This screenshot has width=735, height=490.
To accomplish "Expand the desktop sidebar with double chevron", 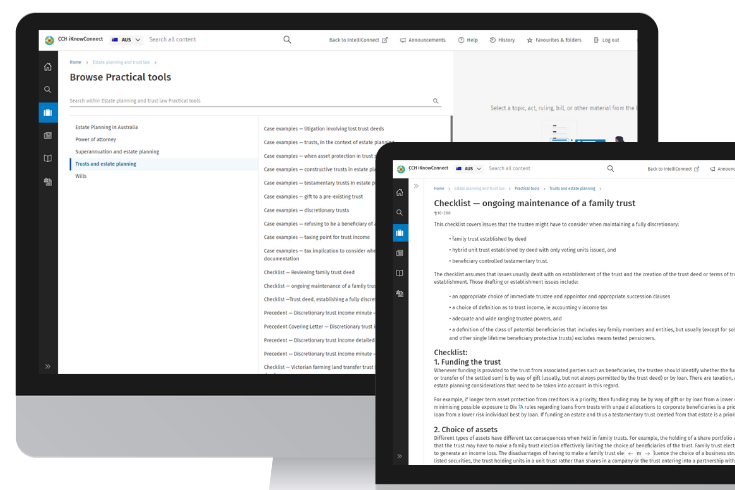I will coord(47,367).
